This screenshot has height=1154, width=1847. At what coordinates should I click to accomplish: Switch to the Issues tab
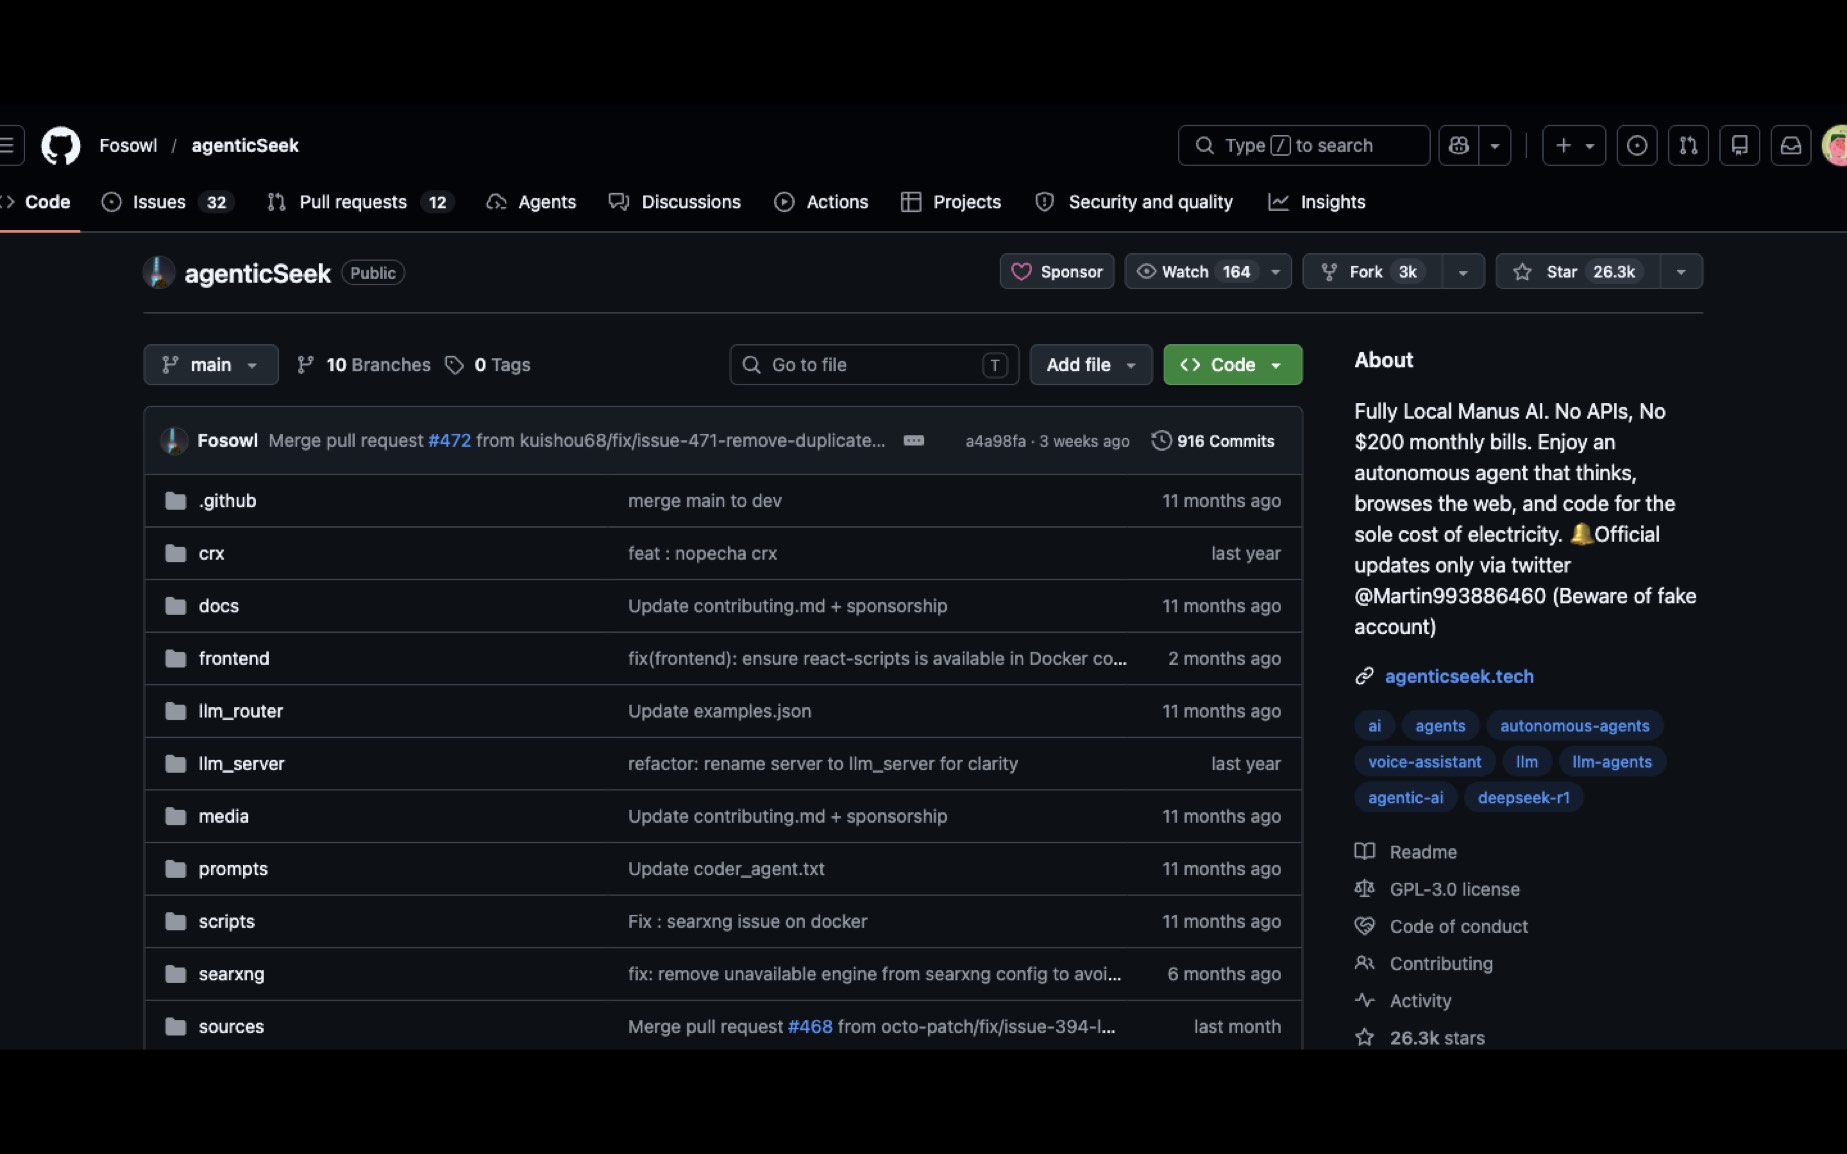(x=167, y=202)
